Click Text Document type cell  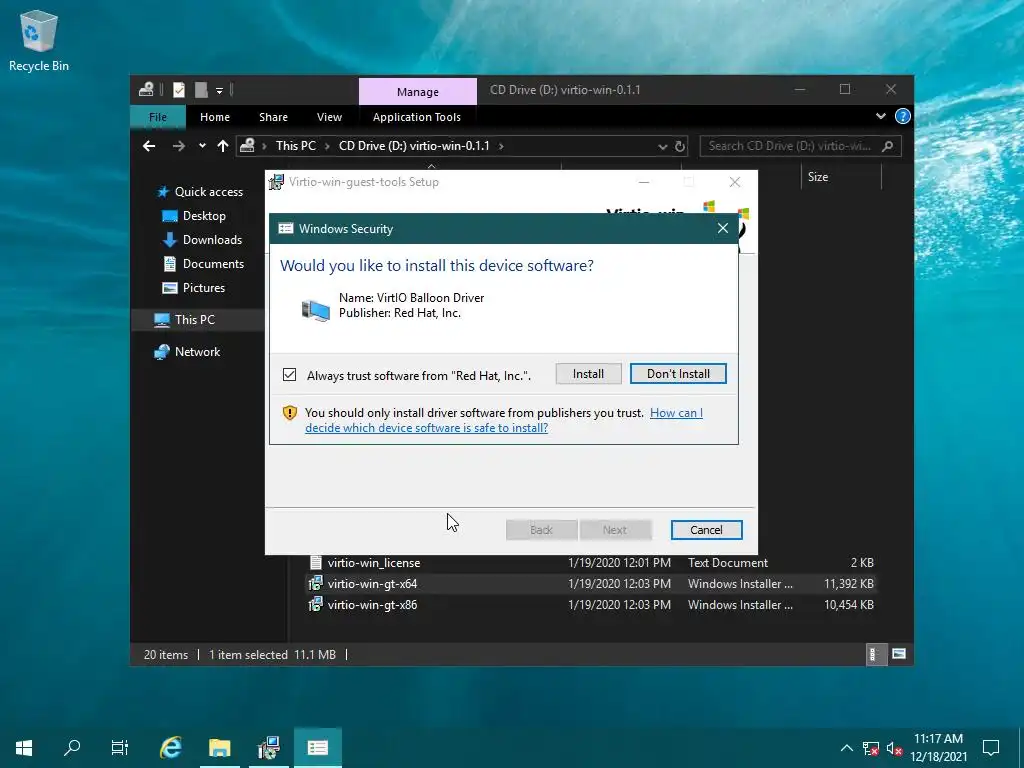[x=728, y=562]
